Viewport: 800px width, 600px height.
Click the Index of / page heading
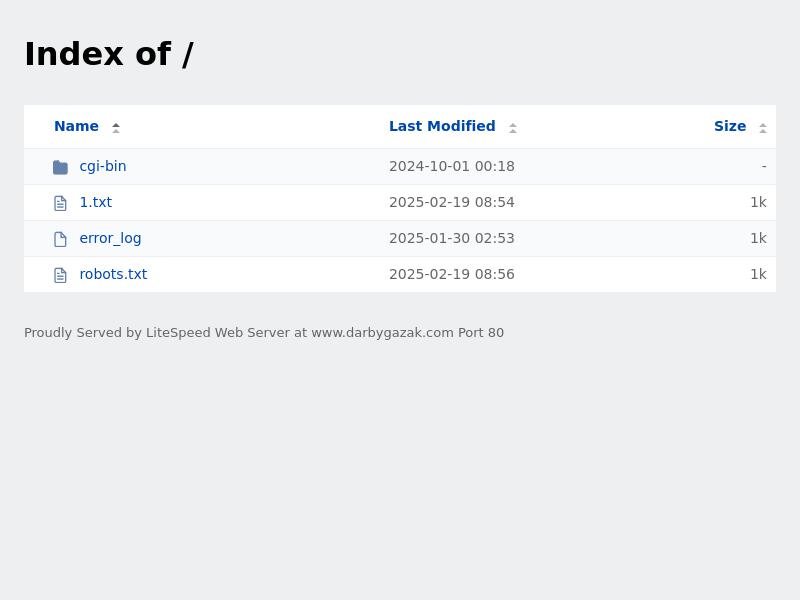click(109, 54)
